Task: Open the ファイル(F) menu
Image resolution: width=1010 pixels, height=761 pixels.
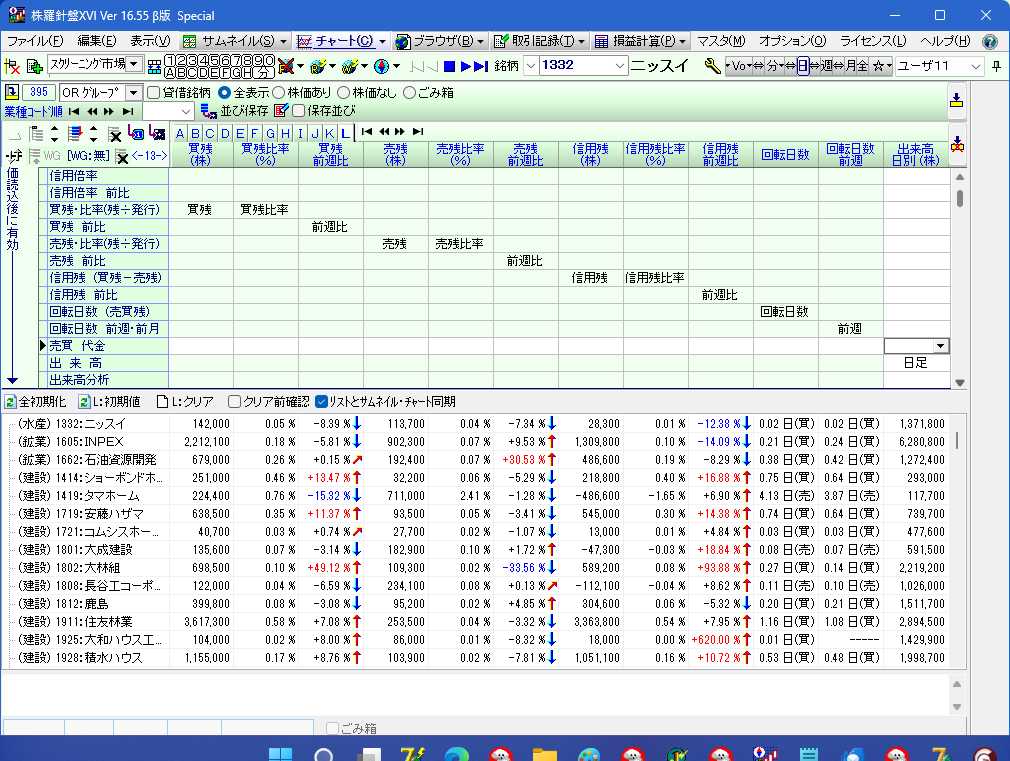Action: [35, 41]
